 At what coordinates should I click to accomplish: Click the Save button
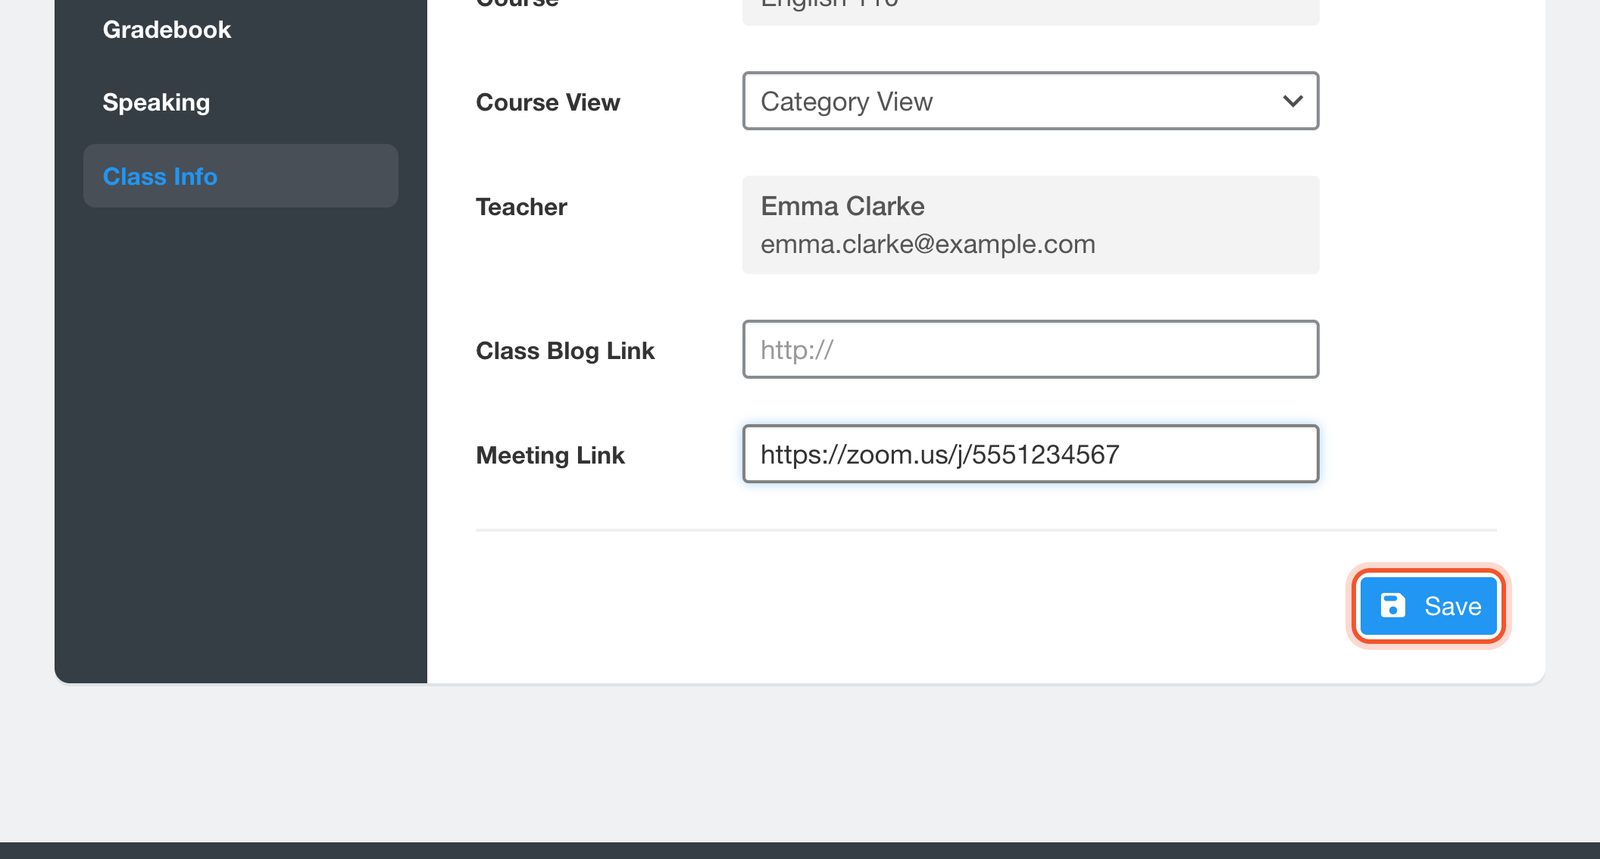click(x=1428, y=606)
